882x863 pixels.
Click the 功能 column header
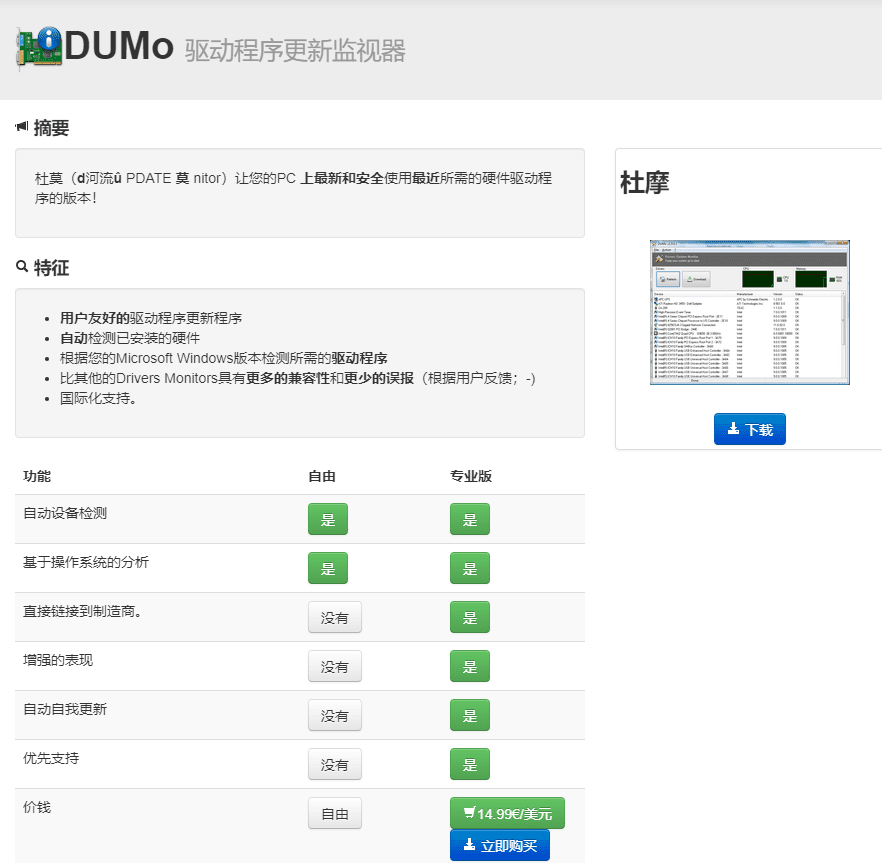pyautogui.click(x=37, y=476)
